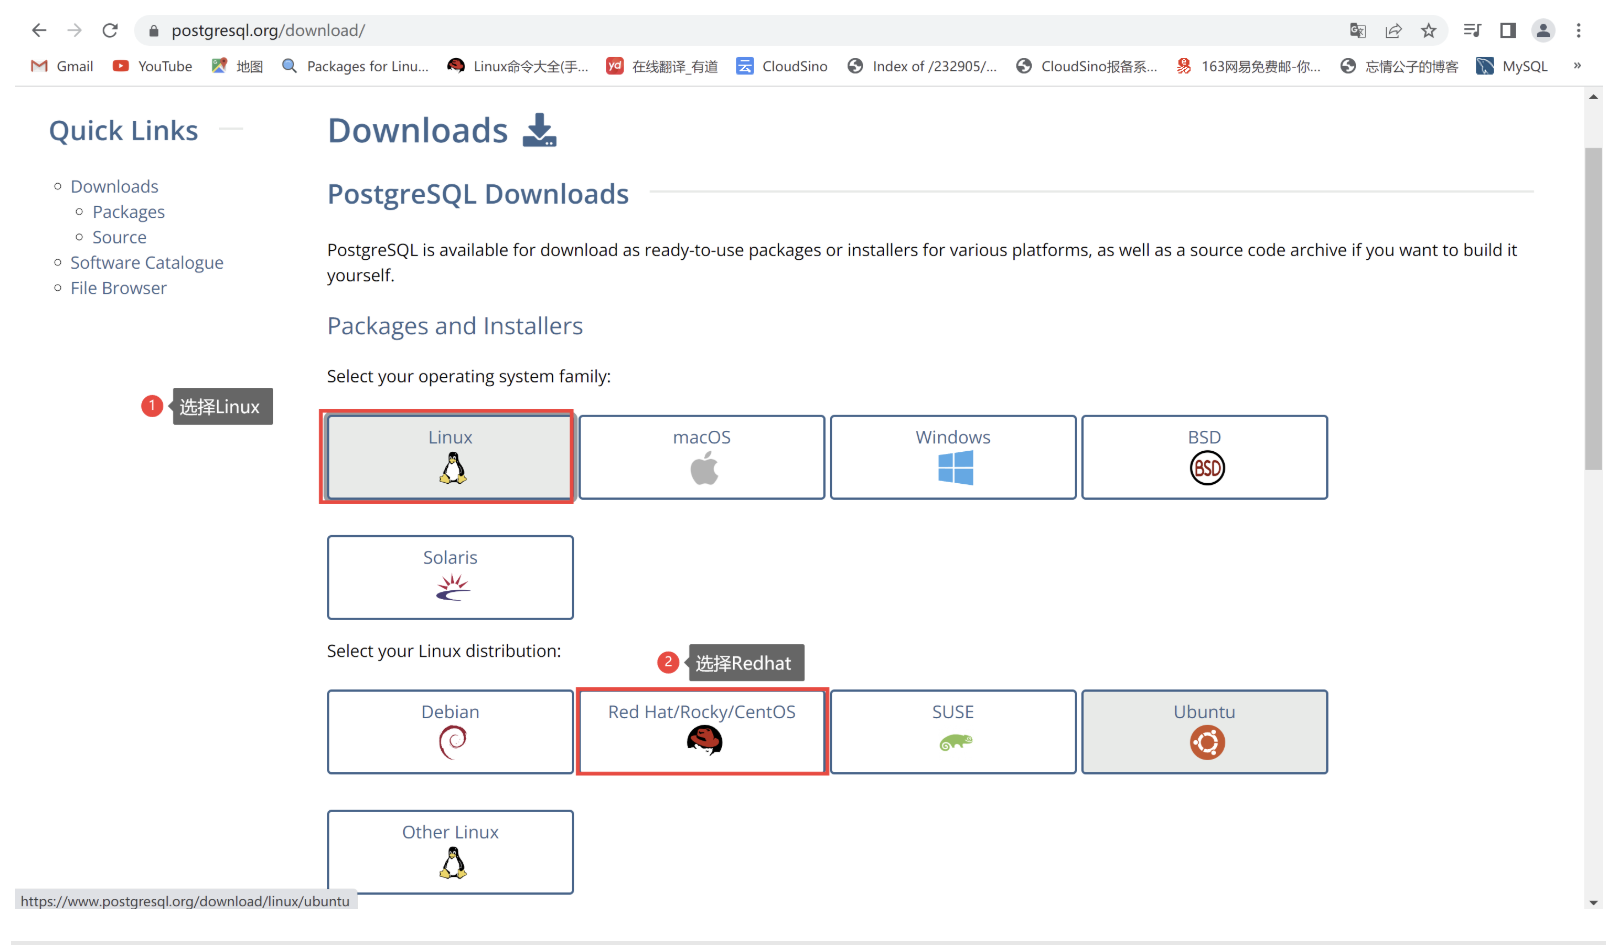Open 在线翻译_有道 bookmark
The width and height of the screenshot is (1606, 949).
(x=662, y=66)
